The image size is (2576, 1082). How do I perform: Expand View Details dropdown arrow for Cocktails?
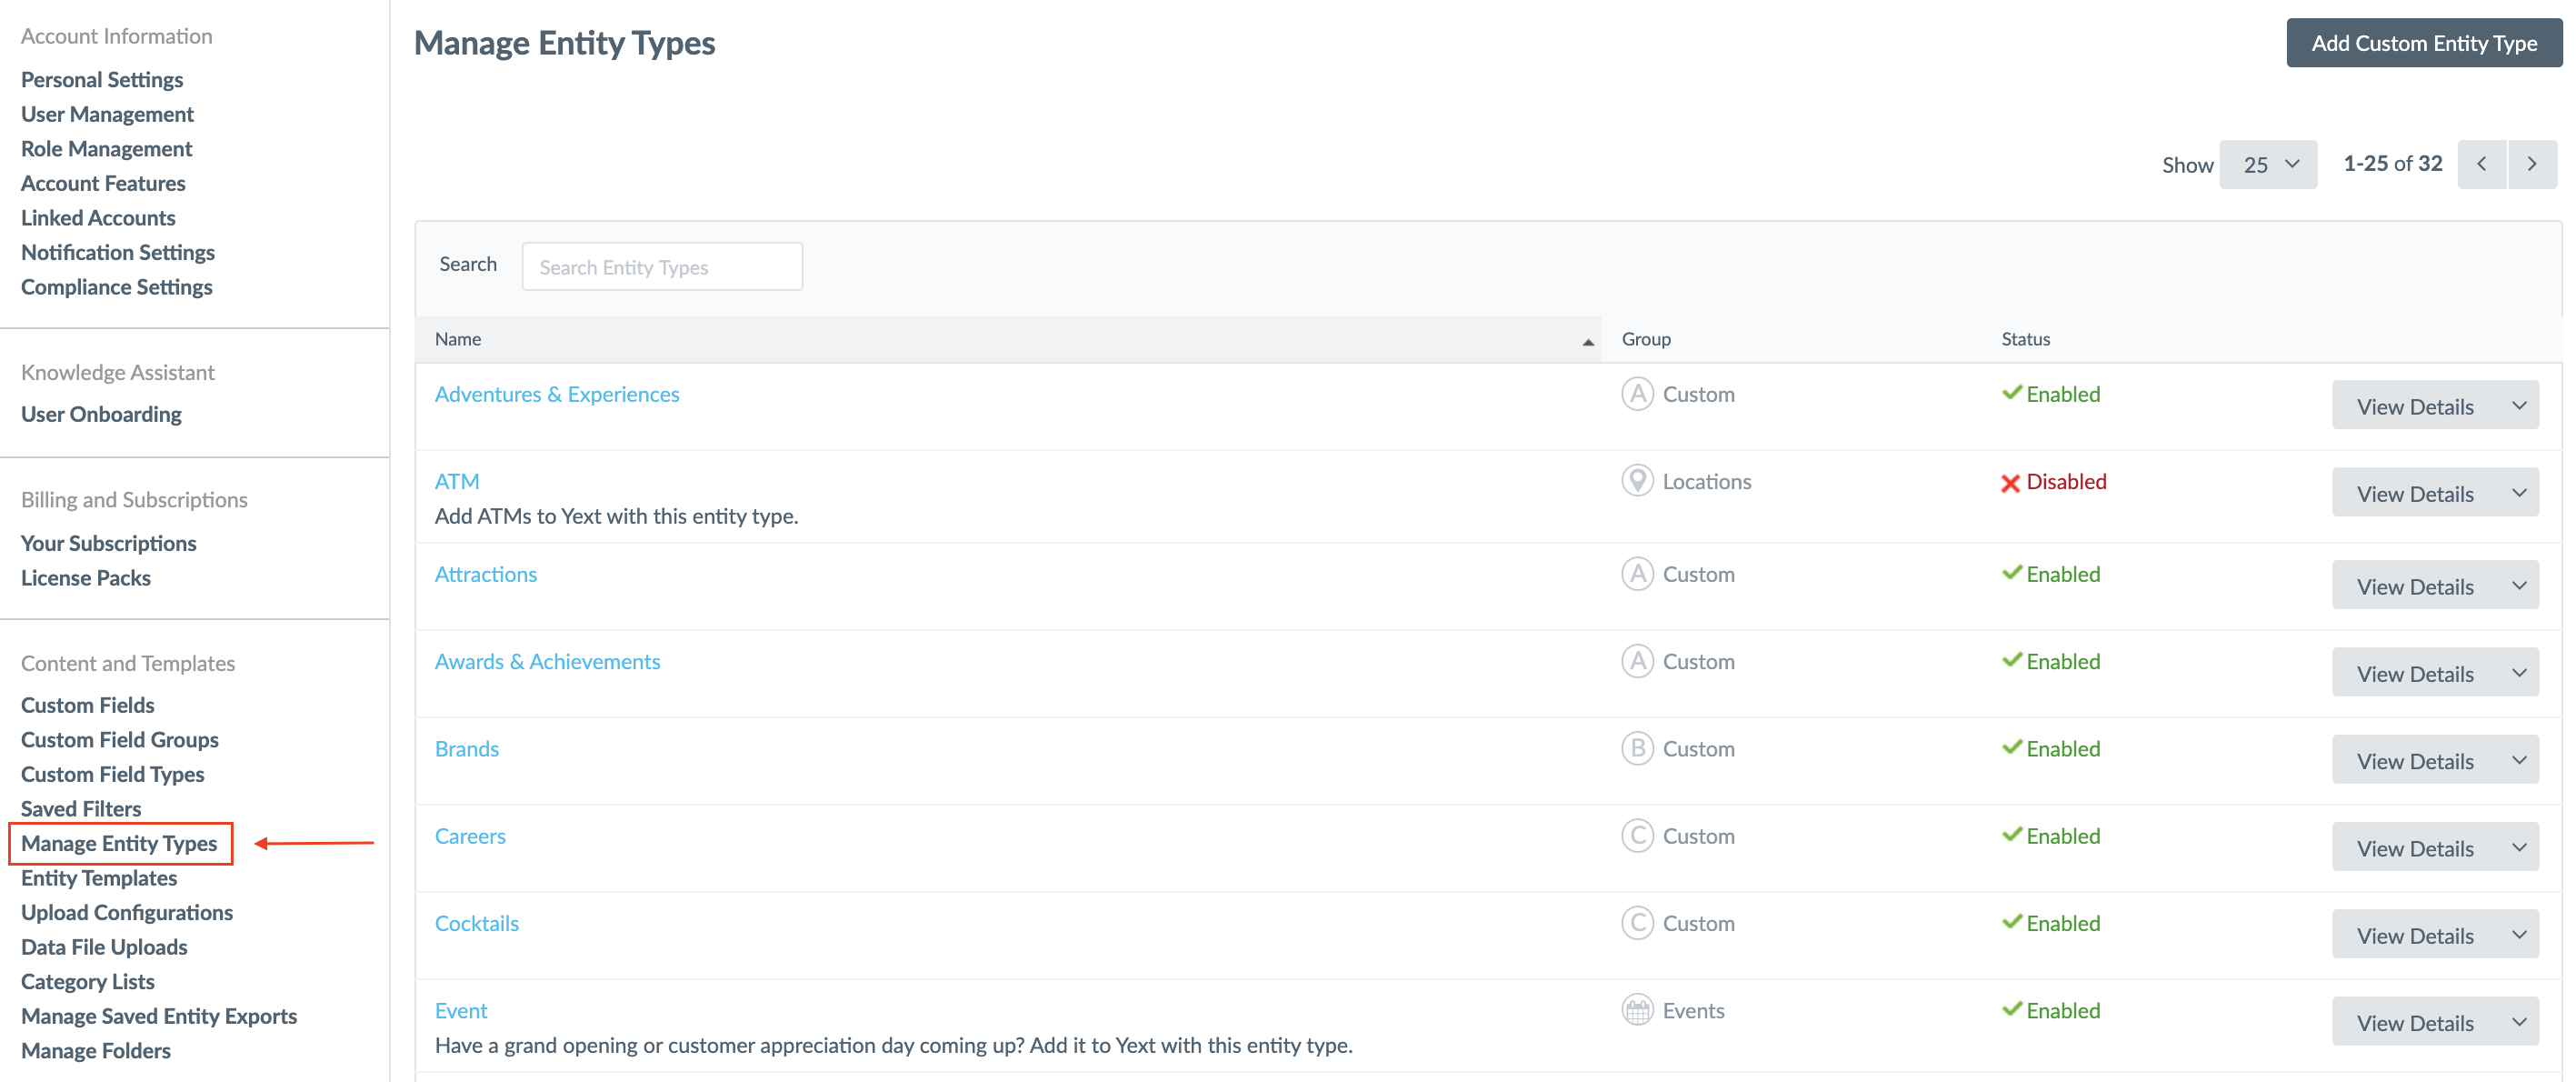coord(2518,935)
